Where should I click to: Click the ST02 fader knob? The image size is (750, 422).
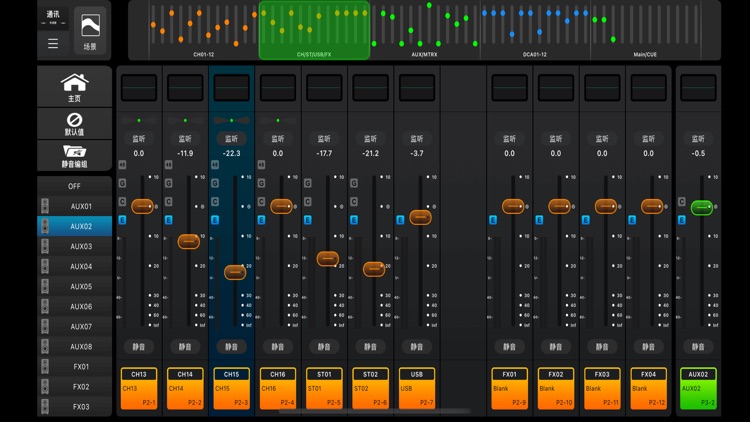pyautogui.click(x=374, y=269)
